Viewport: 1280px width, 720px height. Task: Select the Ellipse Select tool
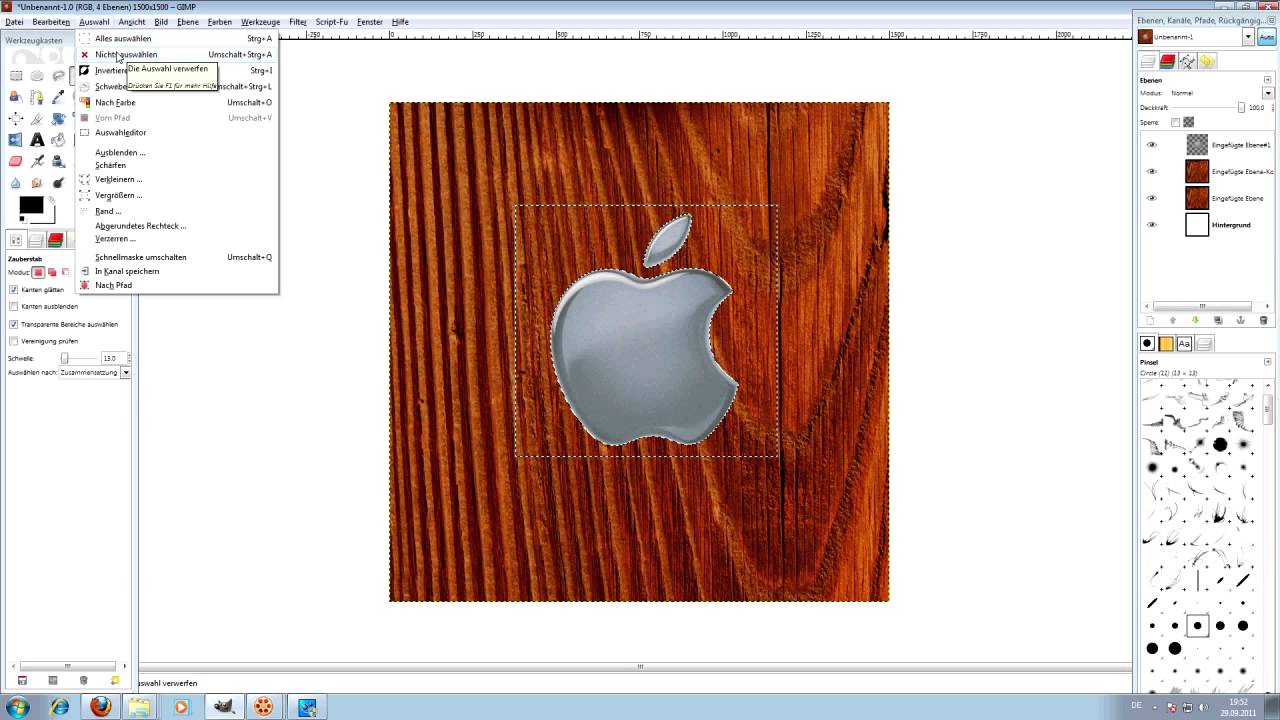[x=37, y=75]
